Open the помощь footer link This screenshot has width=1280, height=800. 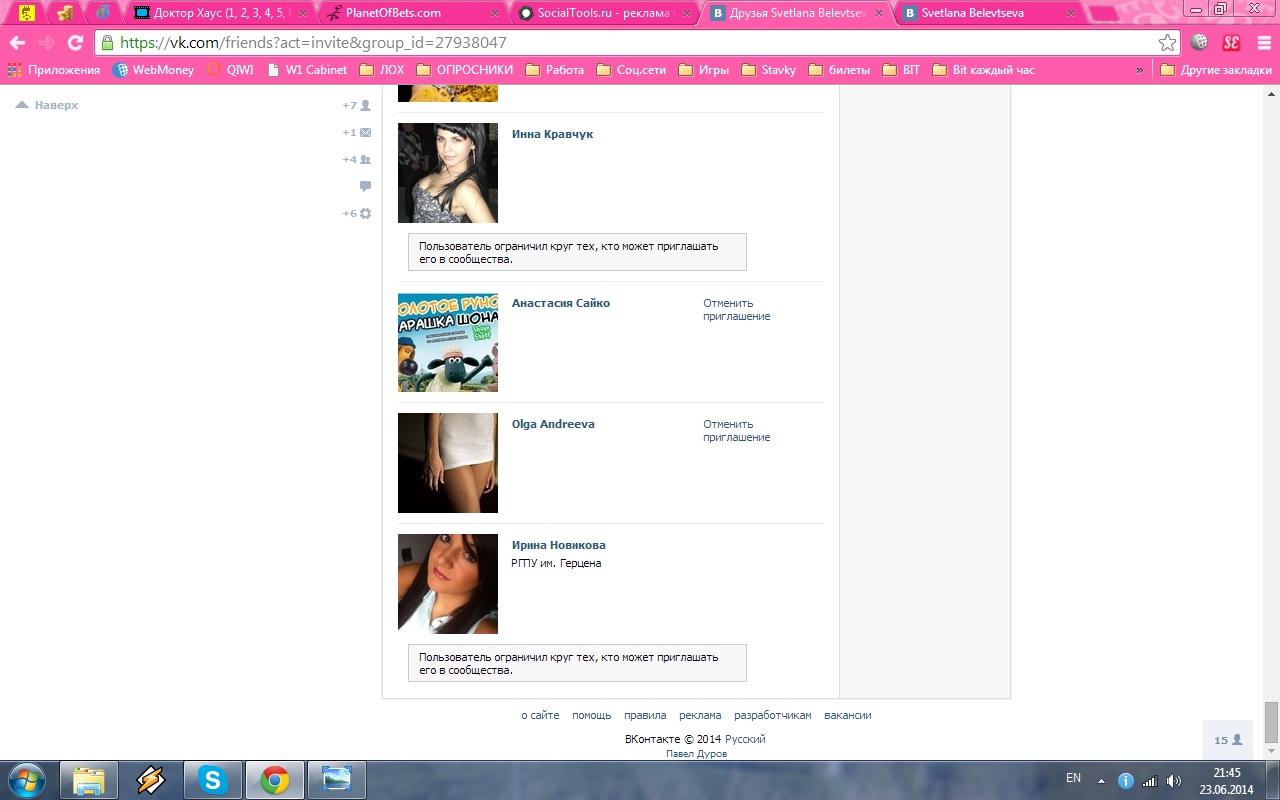click(x=591, y=715)
